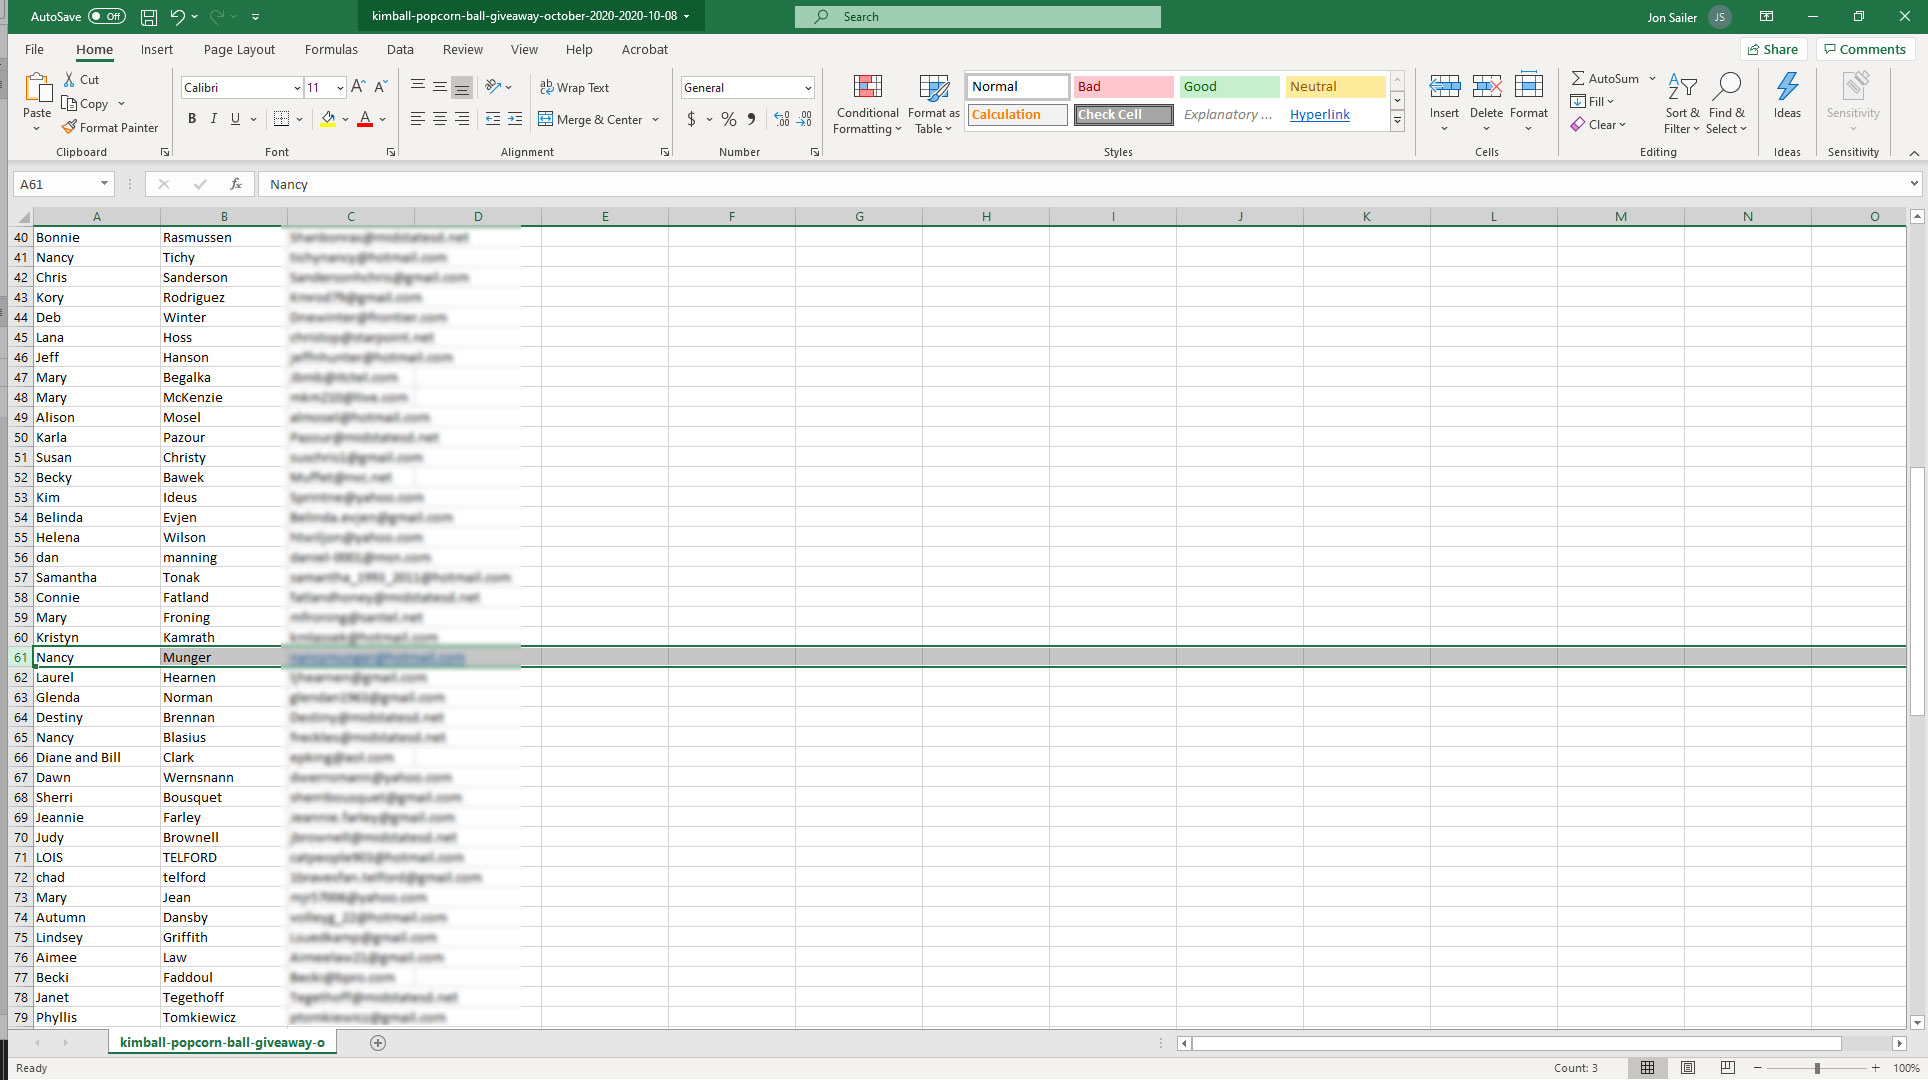Open the Comments button
1928x1080 pixels.
1865,50
